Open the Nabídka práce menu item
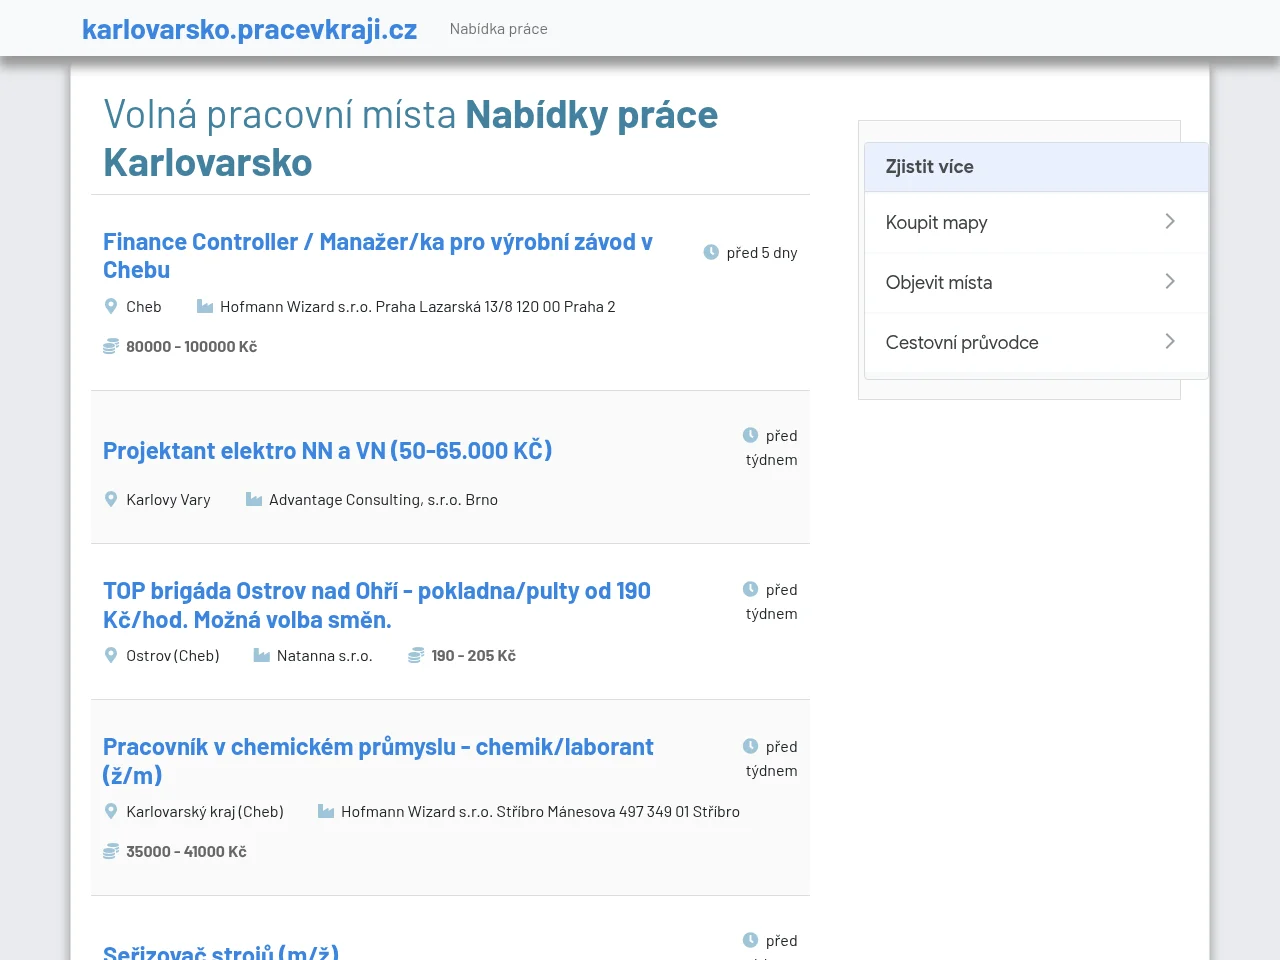The image size is (1280, 960). (x=499, y=29)
